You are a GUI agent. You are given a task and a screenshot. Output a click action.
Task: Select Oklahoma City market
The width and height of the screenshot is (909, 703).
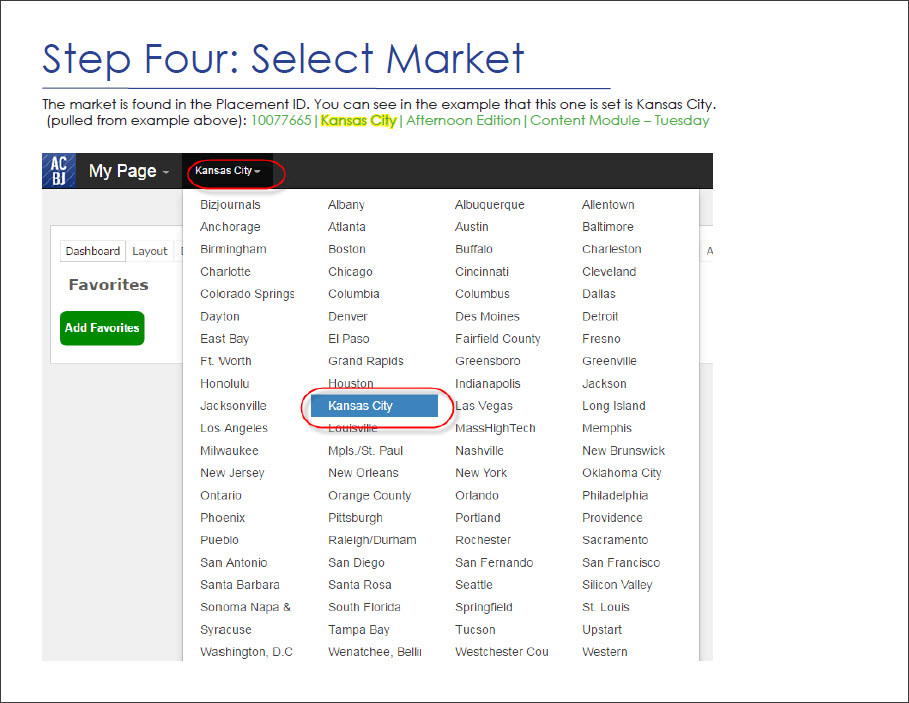[x=621, y=473]
